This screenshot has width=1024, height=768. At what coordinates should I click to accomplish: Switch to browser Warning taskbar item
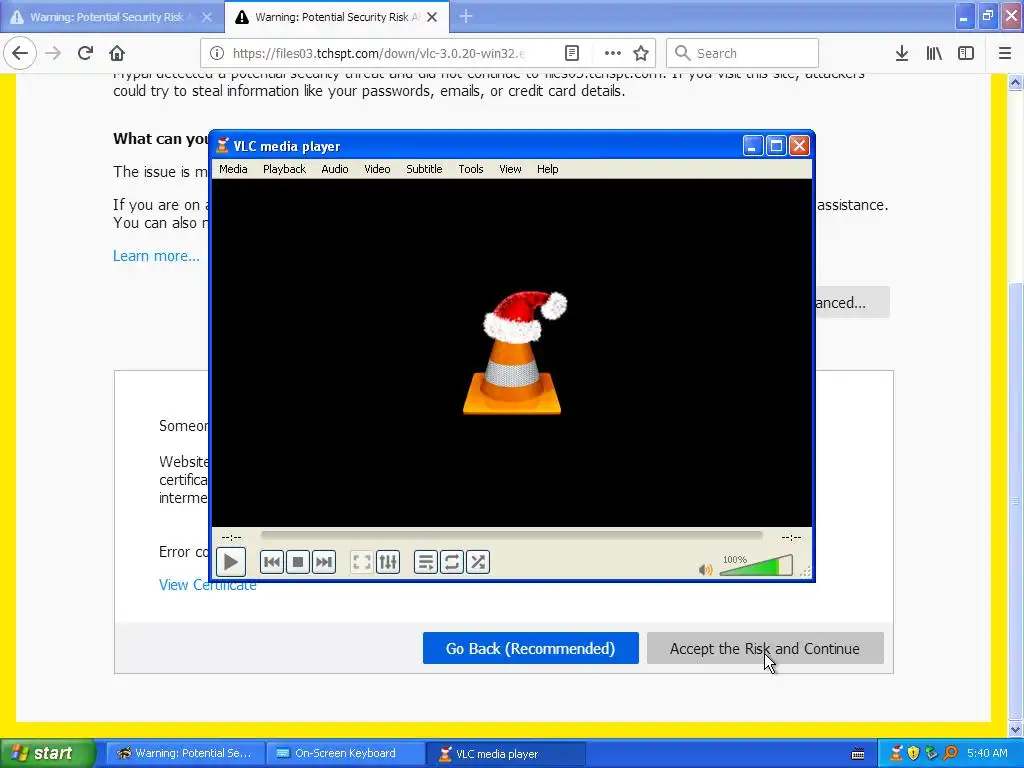(186, 753)
